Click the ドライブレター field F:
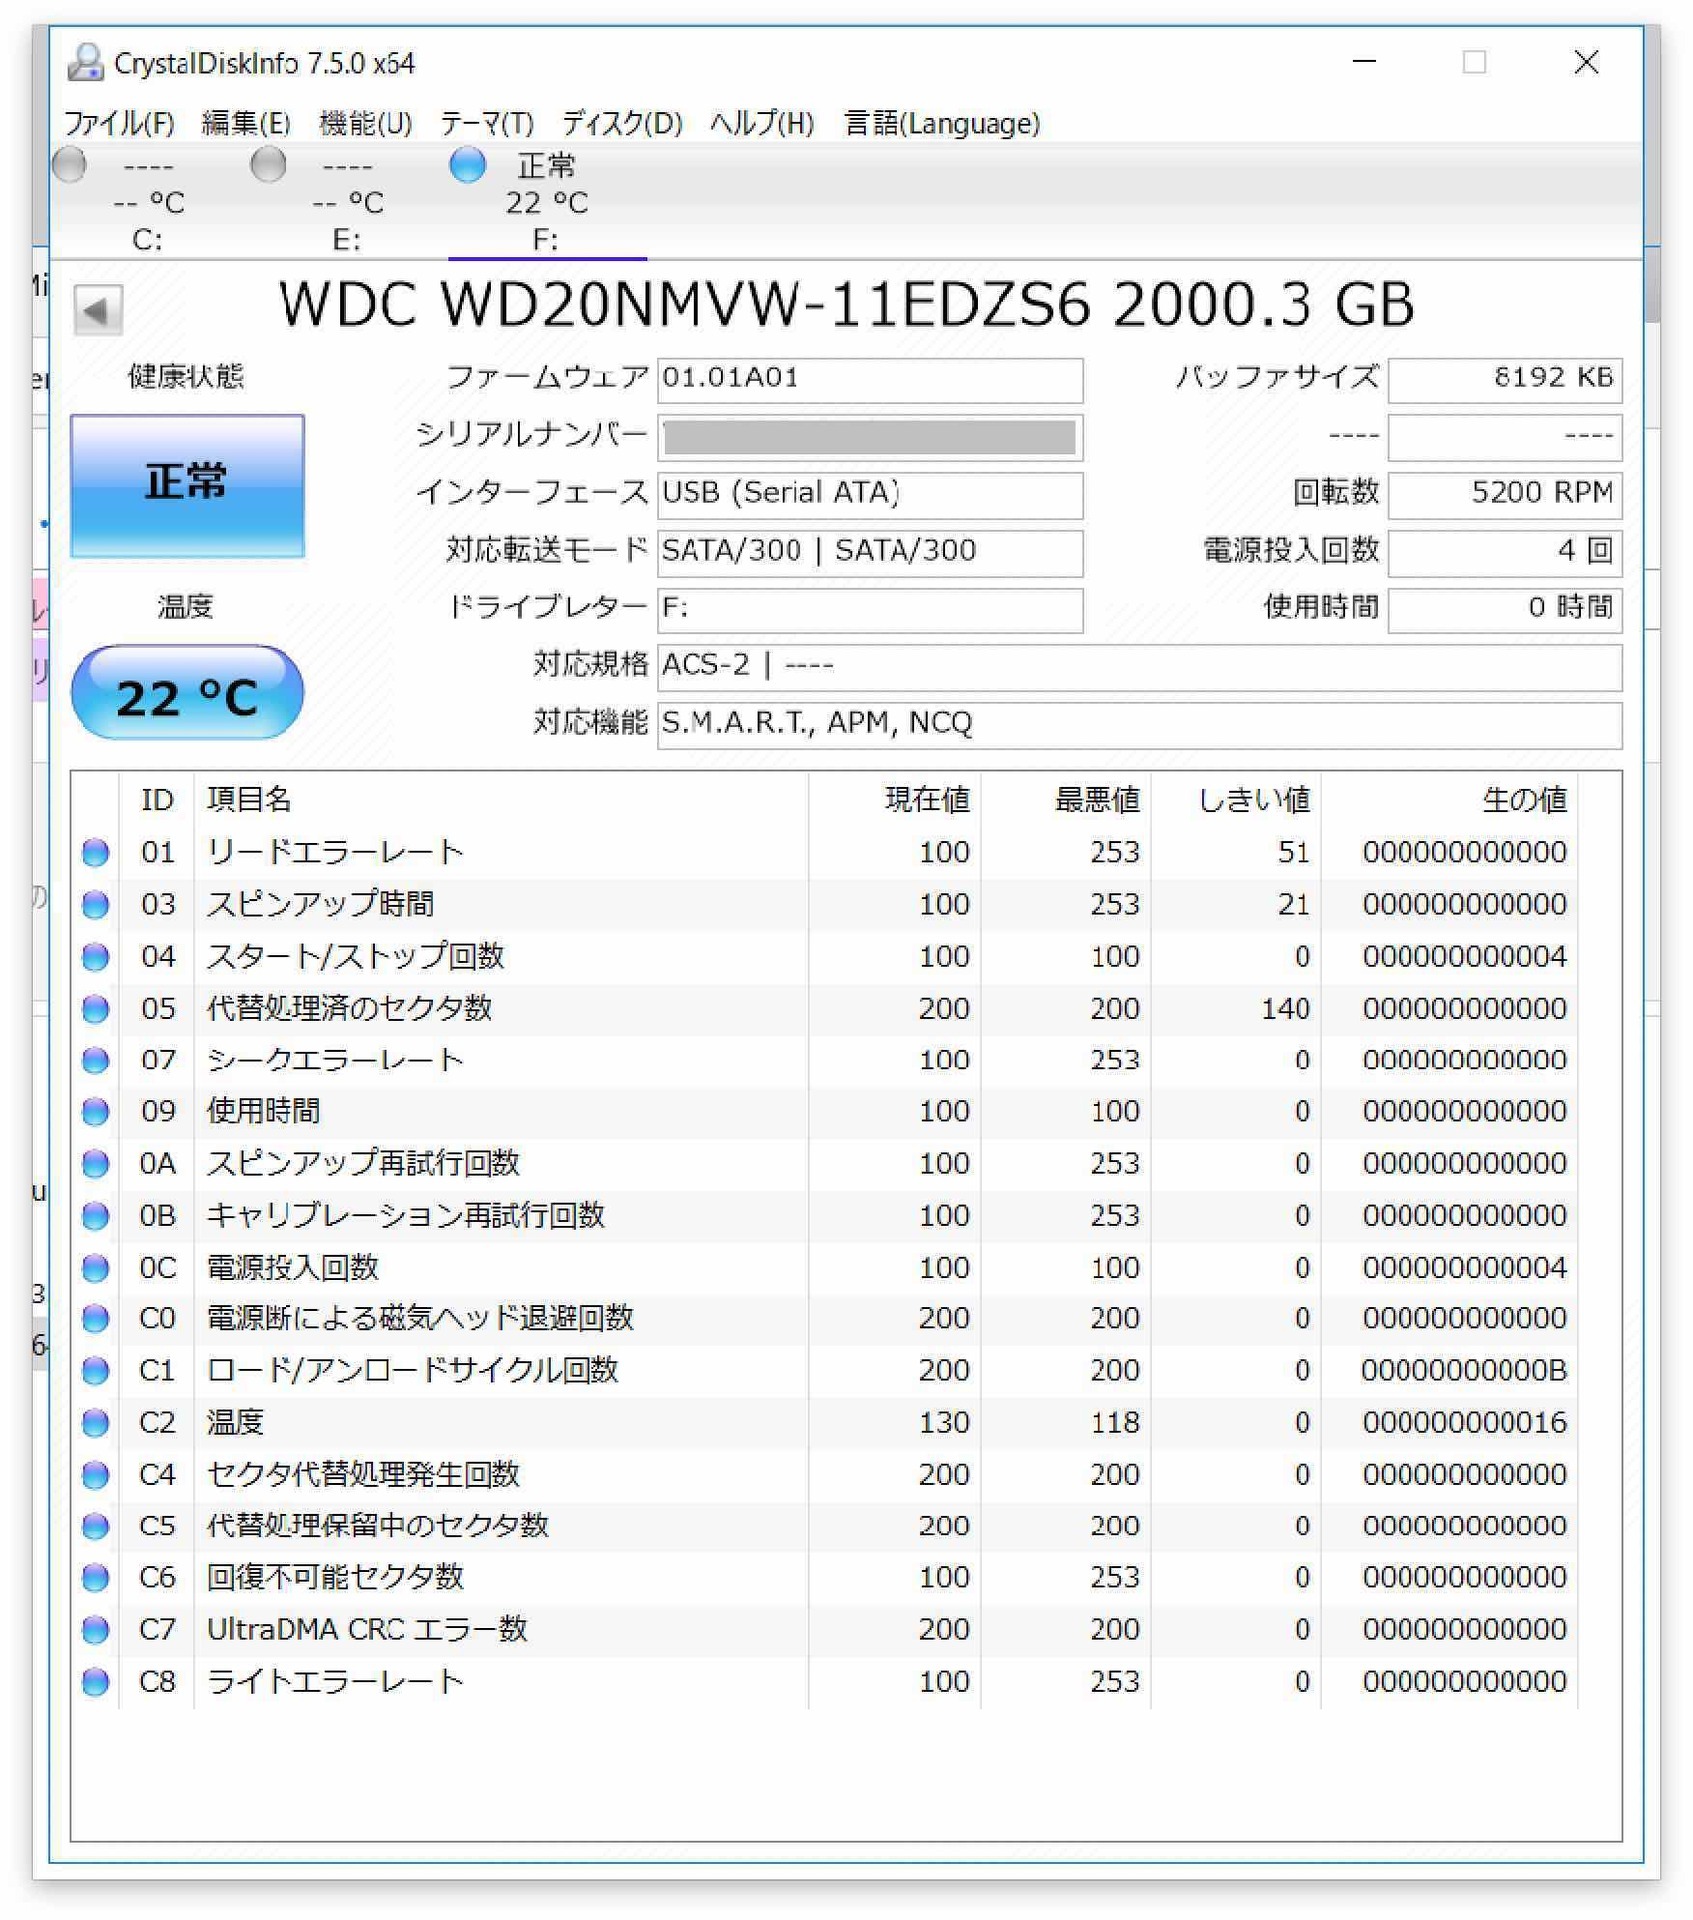This screenshot has height=1920, width=1693. [871, 610]
